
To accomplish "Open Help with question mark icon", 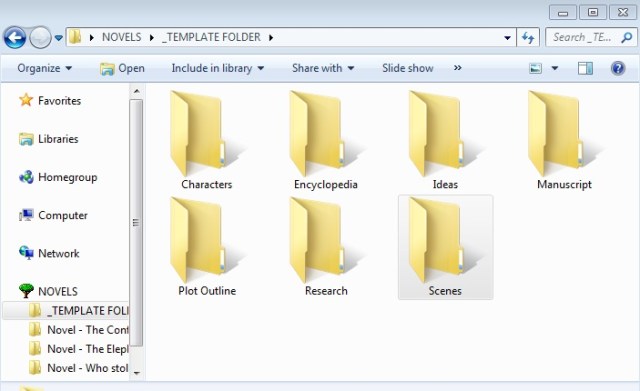I will click(618, 68).
